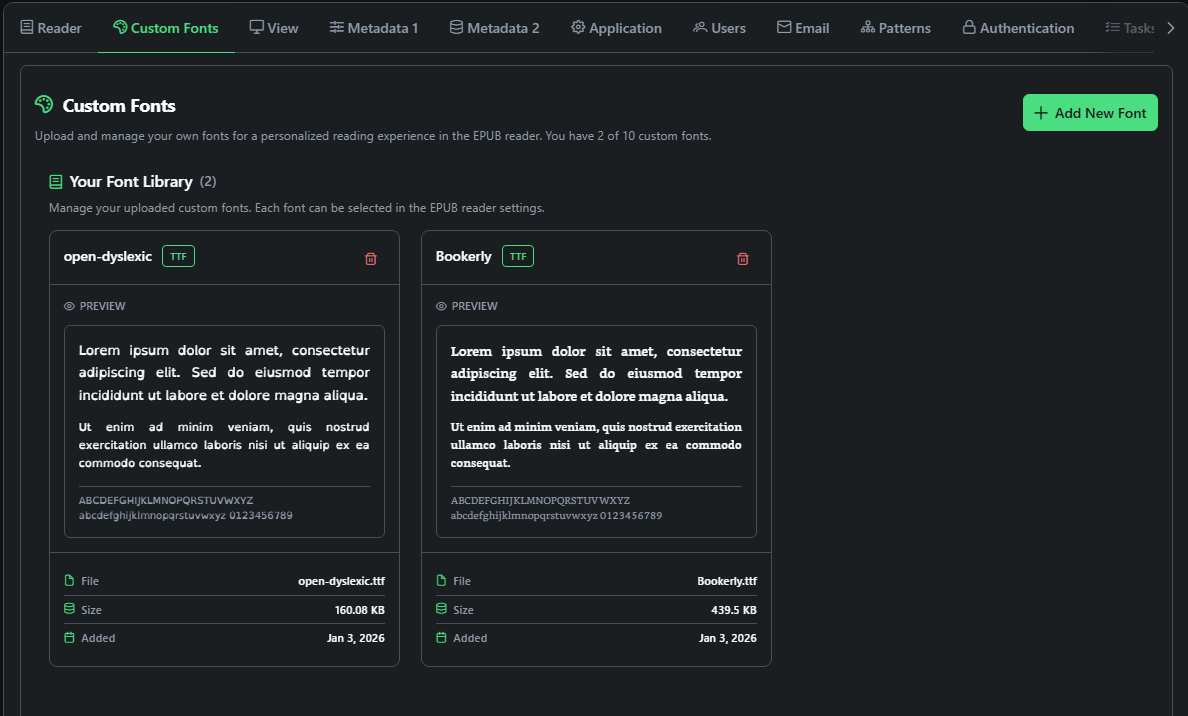Screen dimensions: 1188x716
Task: Click the Size database icon for Bookerly
Action: 441,609
